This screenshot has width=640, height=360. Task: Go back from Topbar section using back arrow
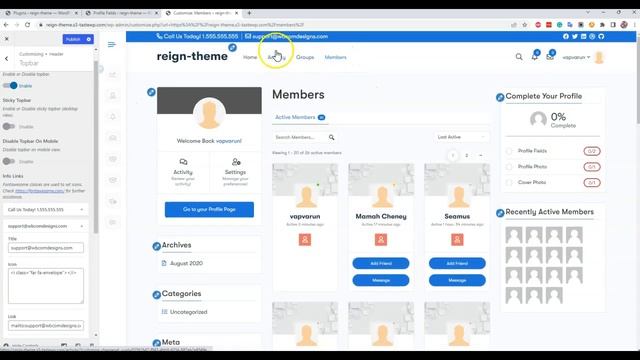click(x=7, y=58)
